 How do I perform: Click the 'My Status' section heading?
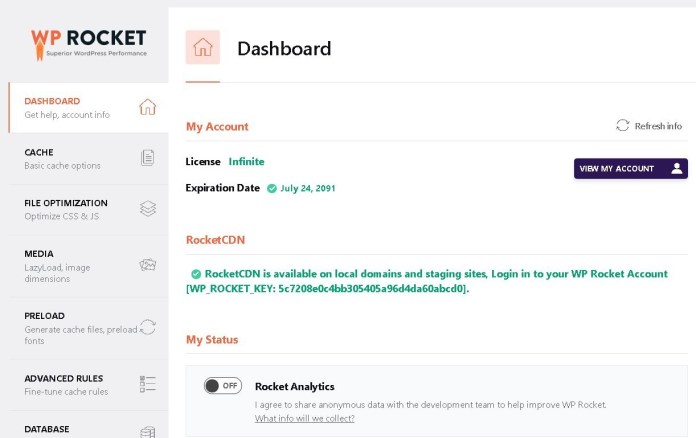click(x=212, y=339)
